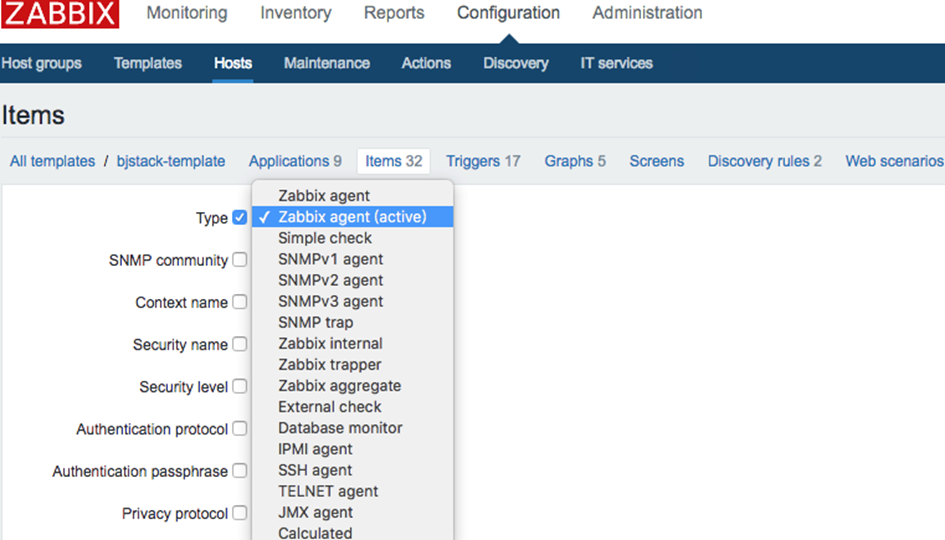Choose Database monitor option
This screenshot has width=945, height=540.
[x=353, y=428]
